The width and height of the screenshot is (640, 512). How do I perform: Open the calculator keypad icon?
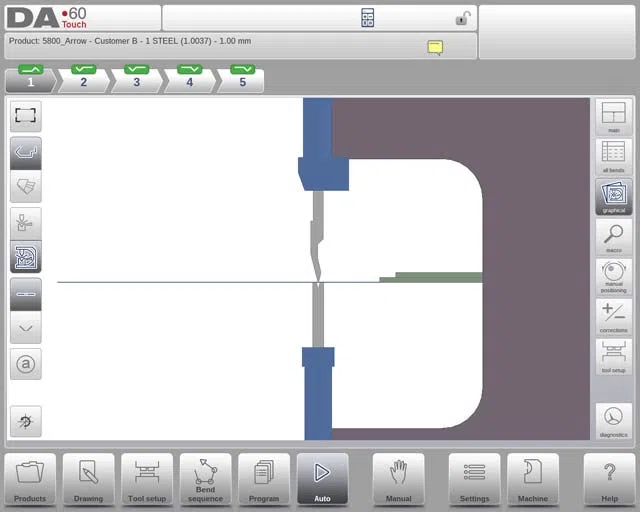coord(367,18)
